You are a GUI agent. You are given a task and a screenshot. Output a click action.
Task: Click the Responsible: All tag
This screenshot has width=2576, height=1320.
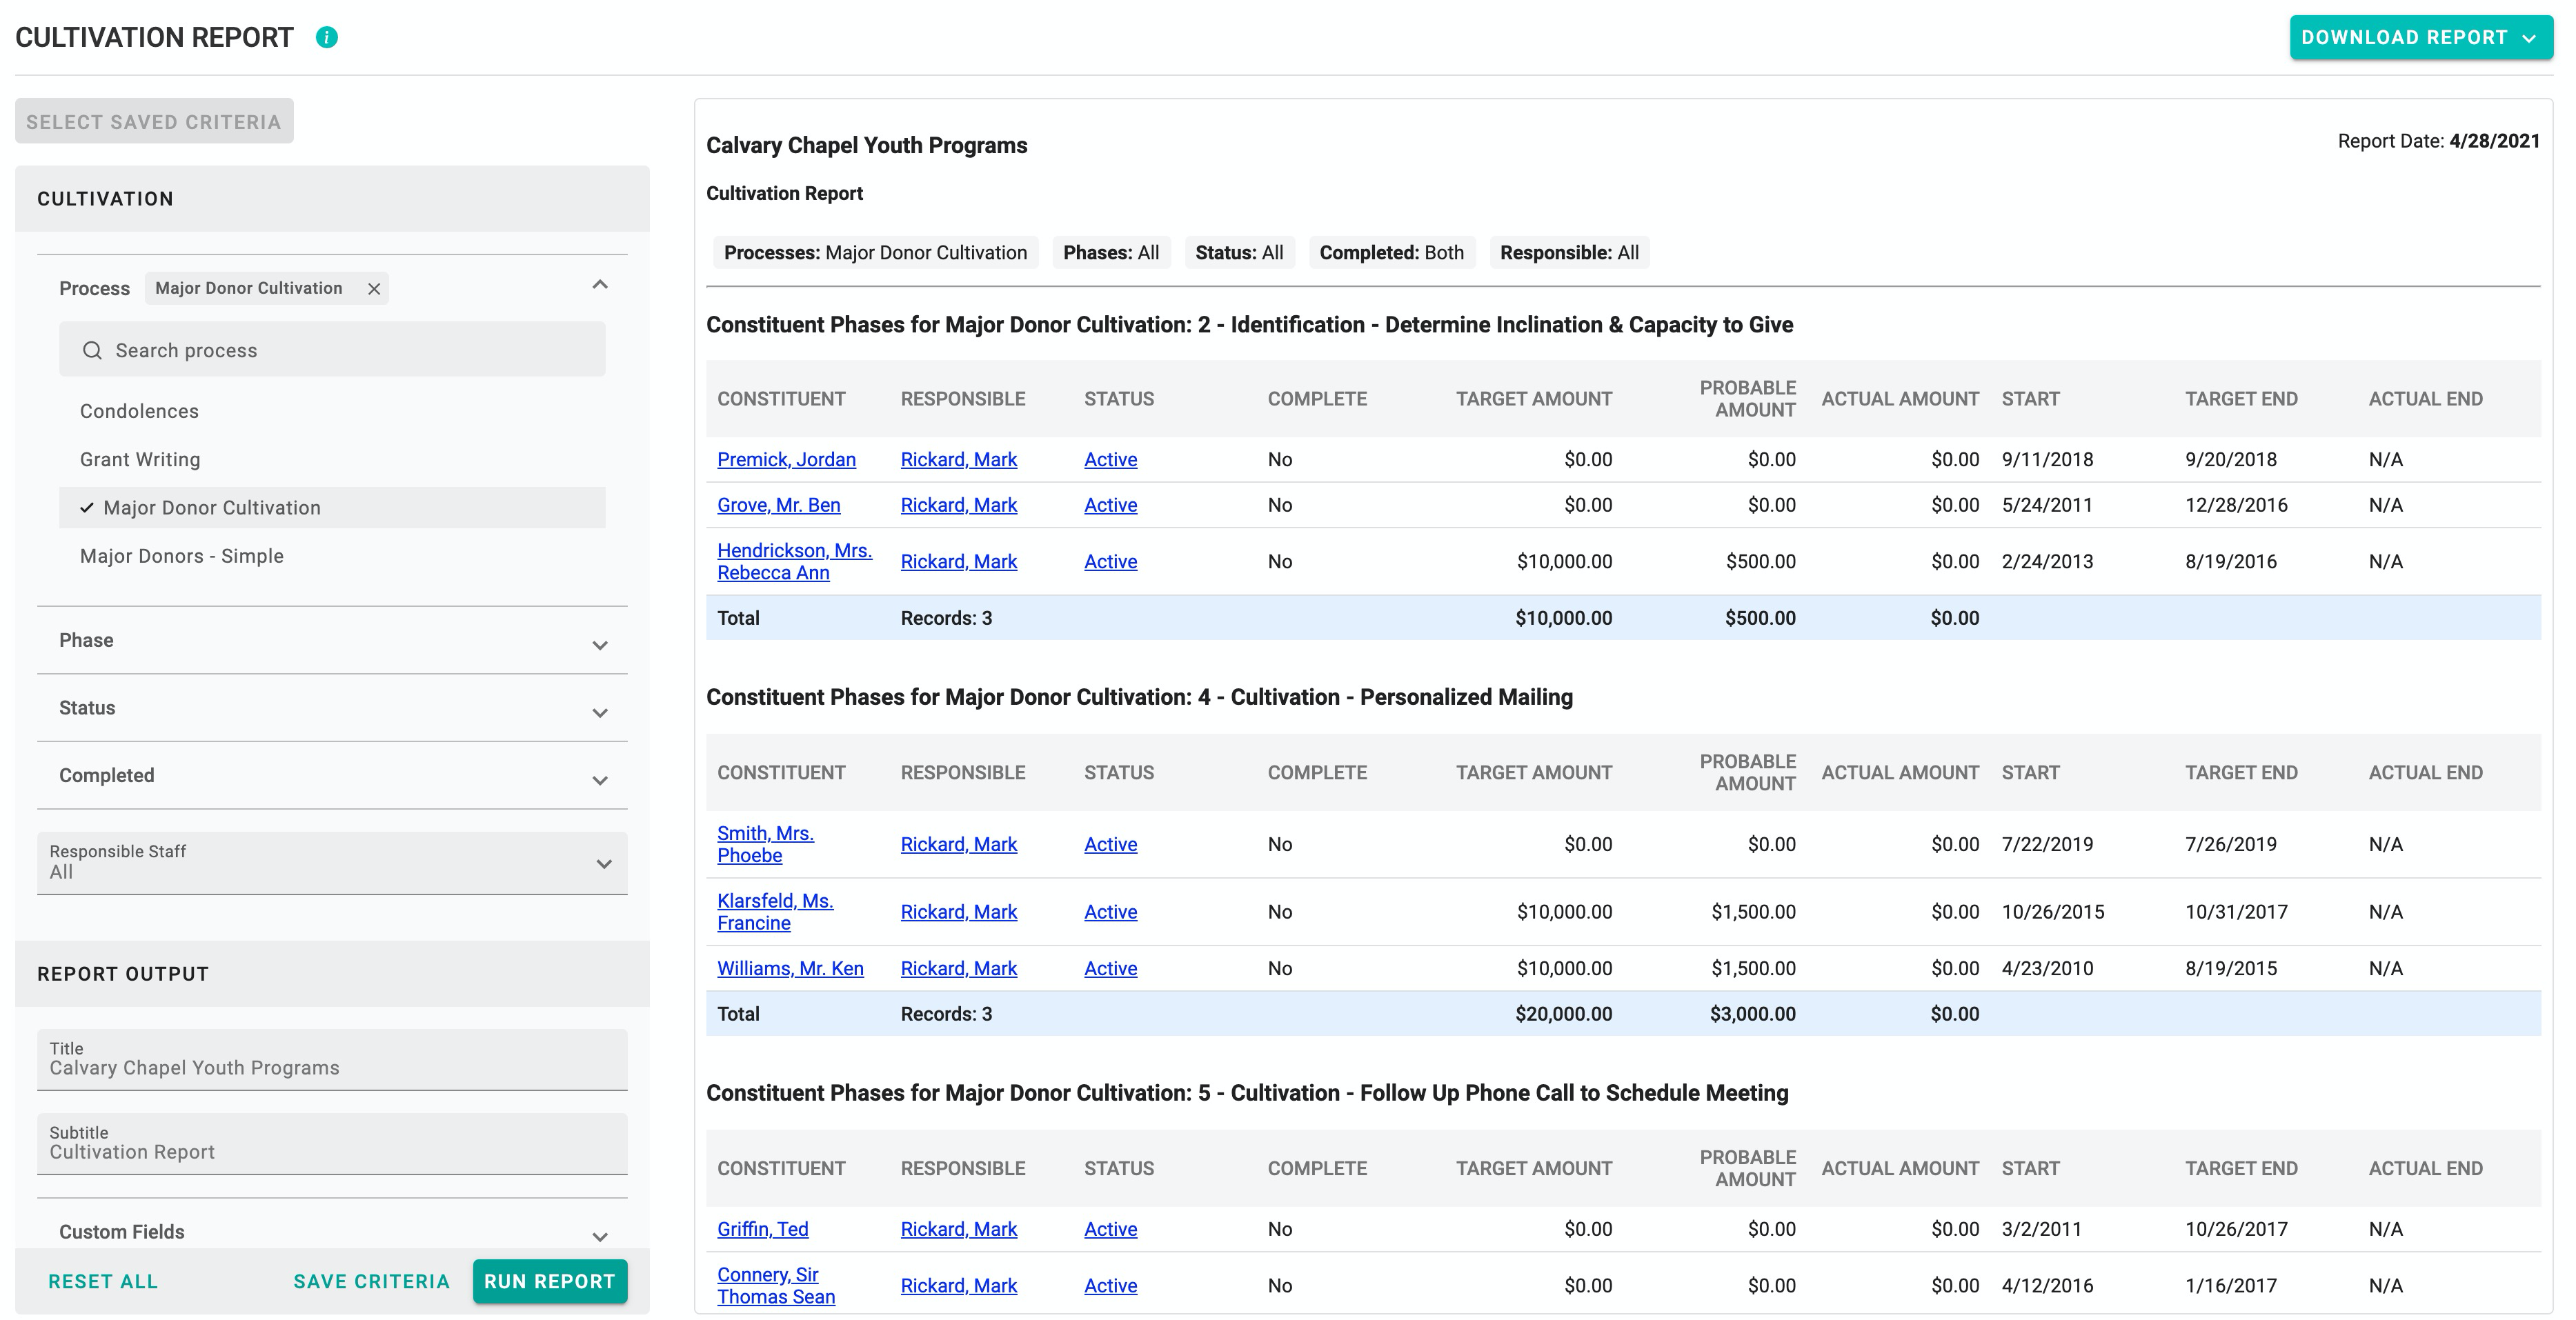pyautogui.click(x=1569, y=252)
